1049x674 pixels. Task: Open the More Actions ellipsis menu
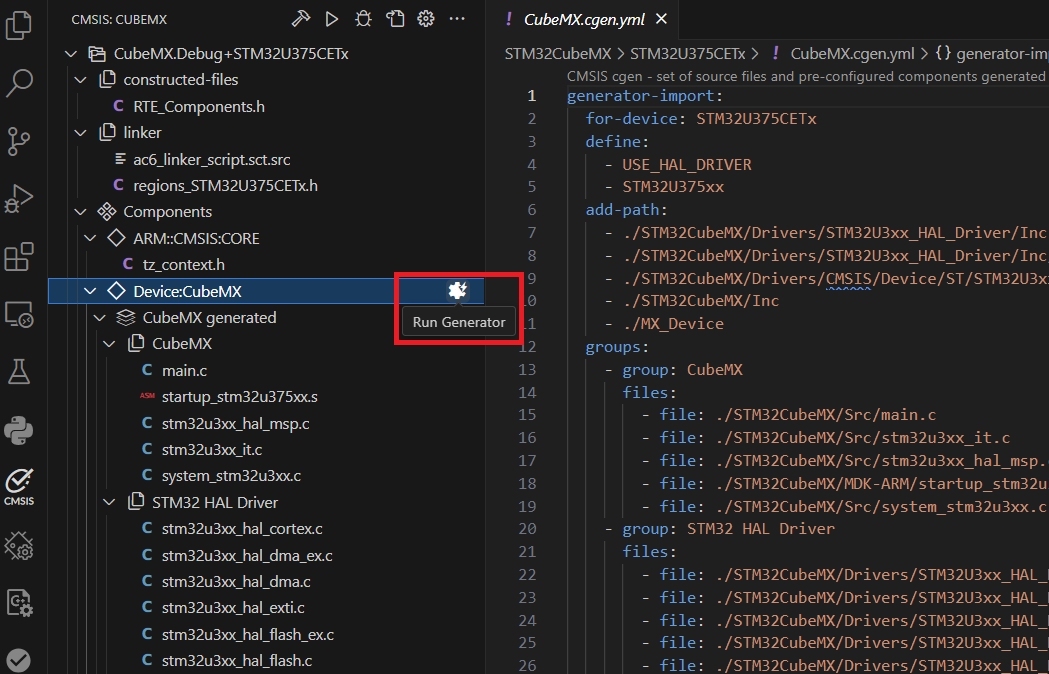pos(457,18)
